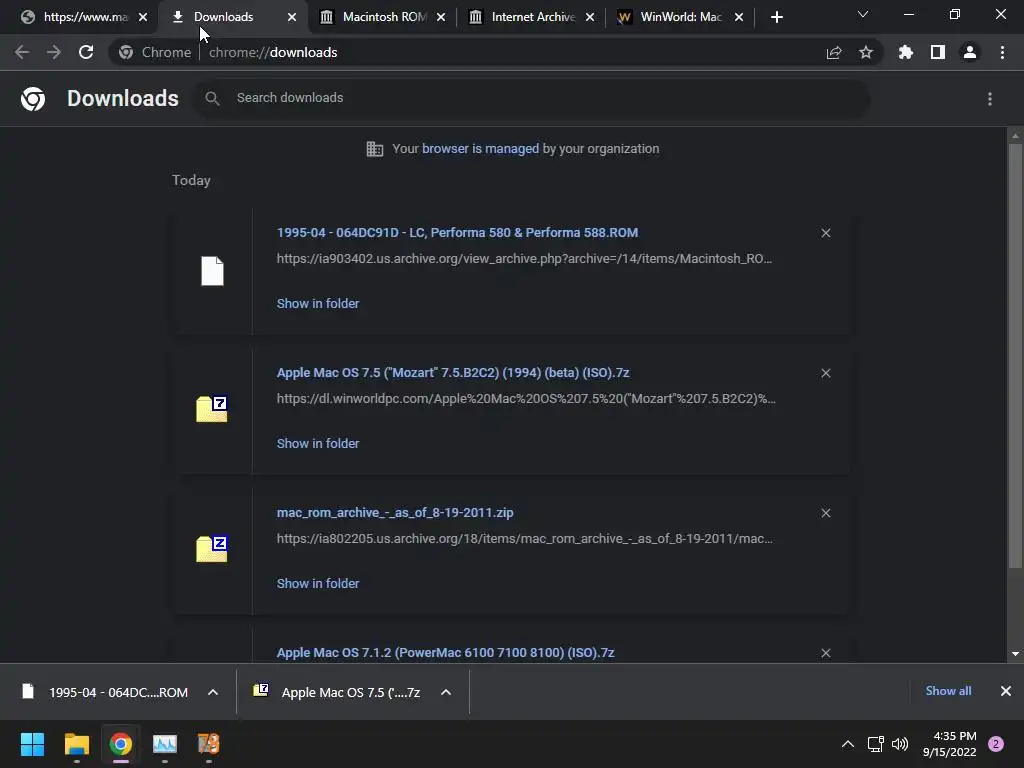This screenshot has width=1024, height=768.
Task: Click the page scrollbar down arrow
Action: [1015, 654]
